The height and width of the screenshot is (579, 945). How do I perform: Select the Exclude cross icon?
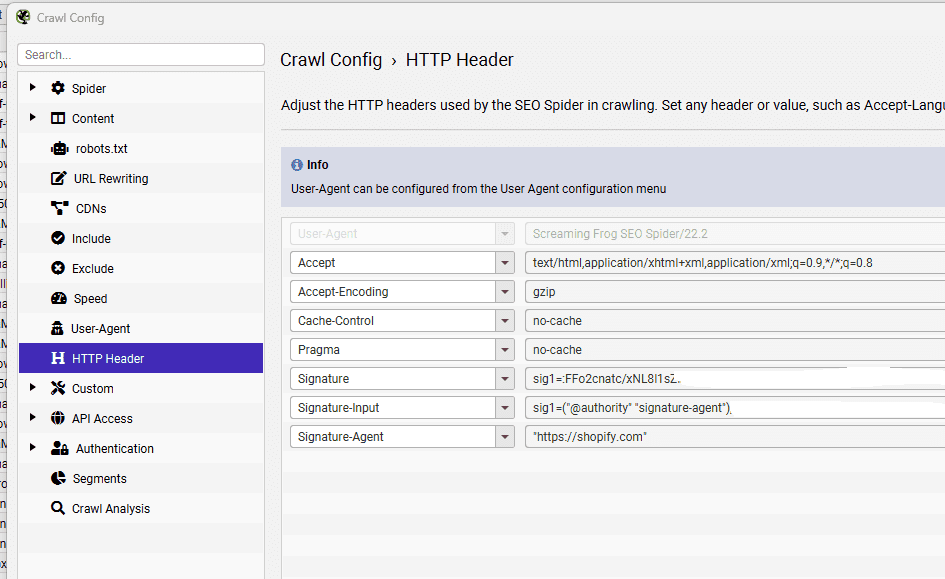tap(58, 268)
